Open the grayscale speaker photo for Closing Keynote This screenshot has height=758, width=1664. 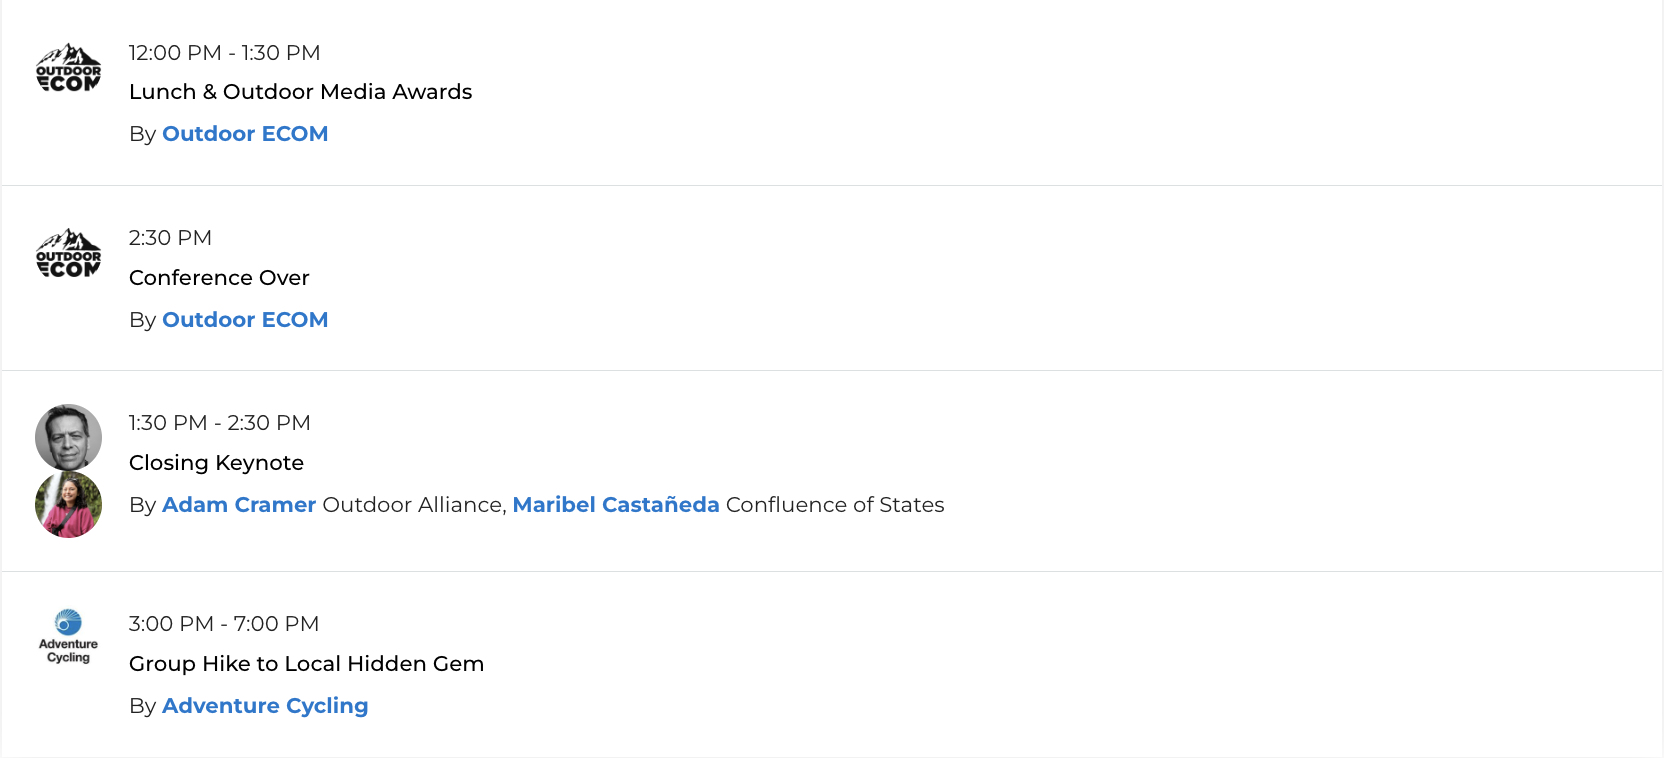68,437
